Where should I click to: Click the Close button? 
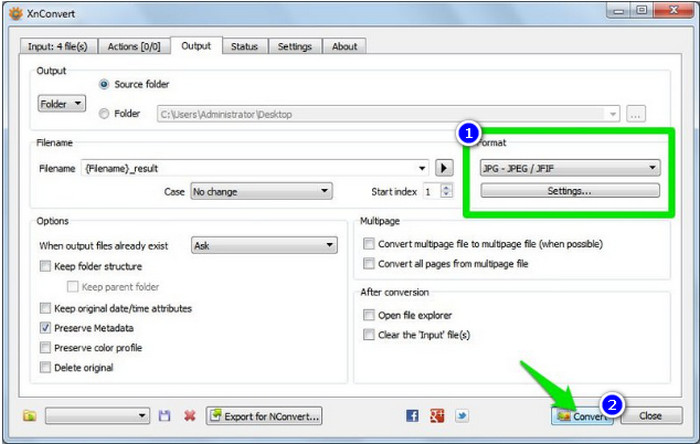651,415
